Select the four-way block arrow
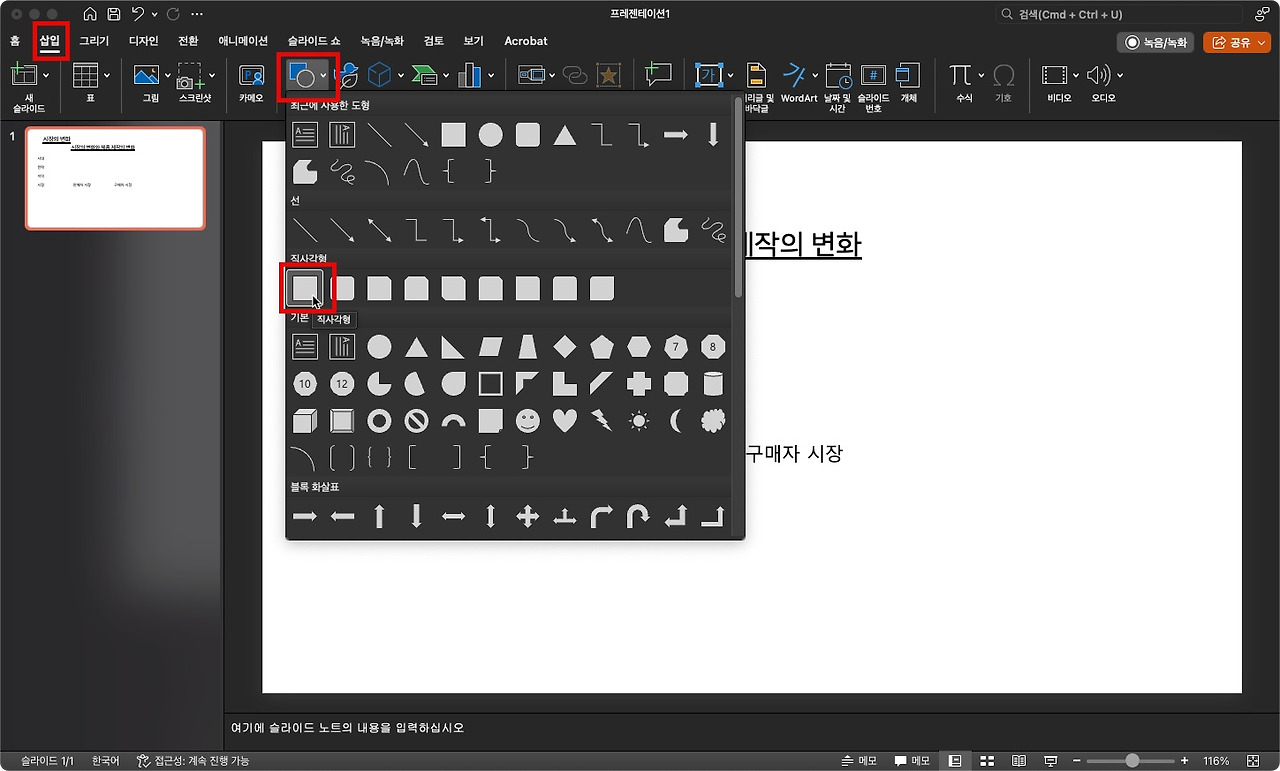This screenshot has width=1280, height=771. [x=528, y=516]
